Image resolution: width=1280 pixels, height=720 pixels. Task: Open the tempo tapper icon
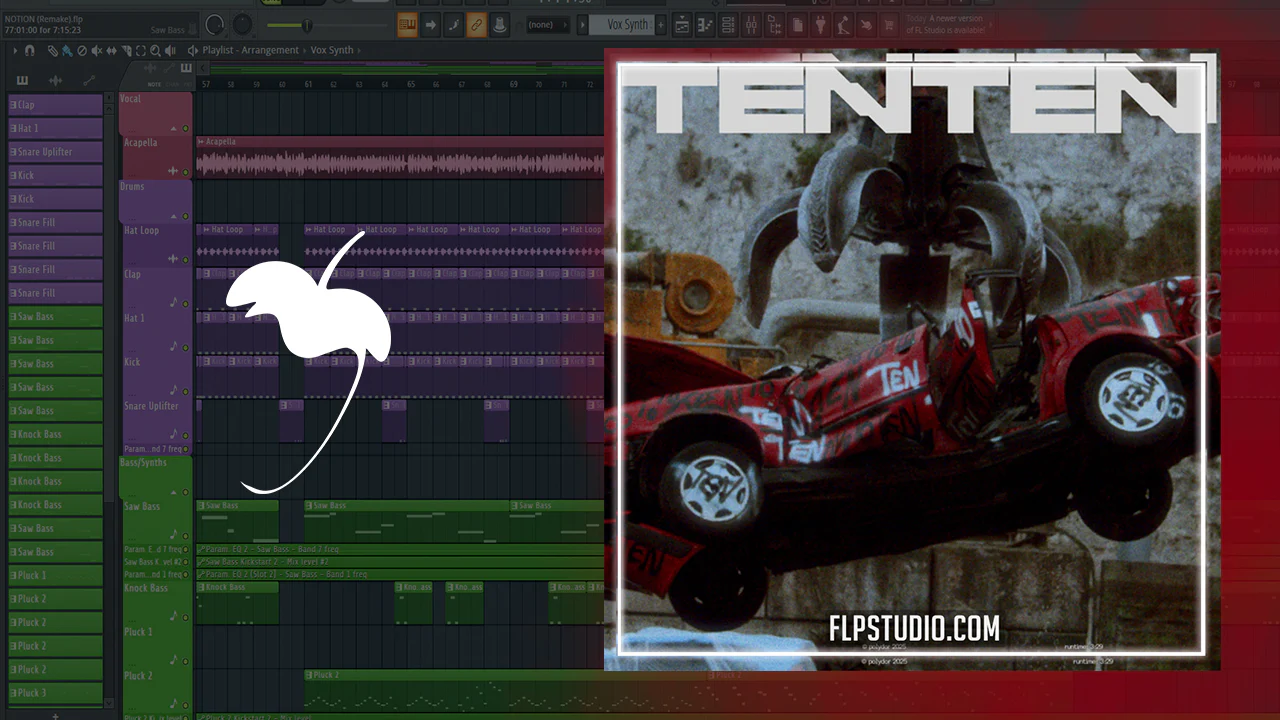click(843, 25)
